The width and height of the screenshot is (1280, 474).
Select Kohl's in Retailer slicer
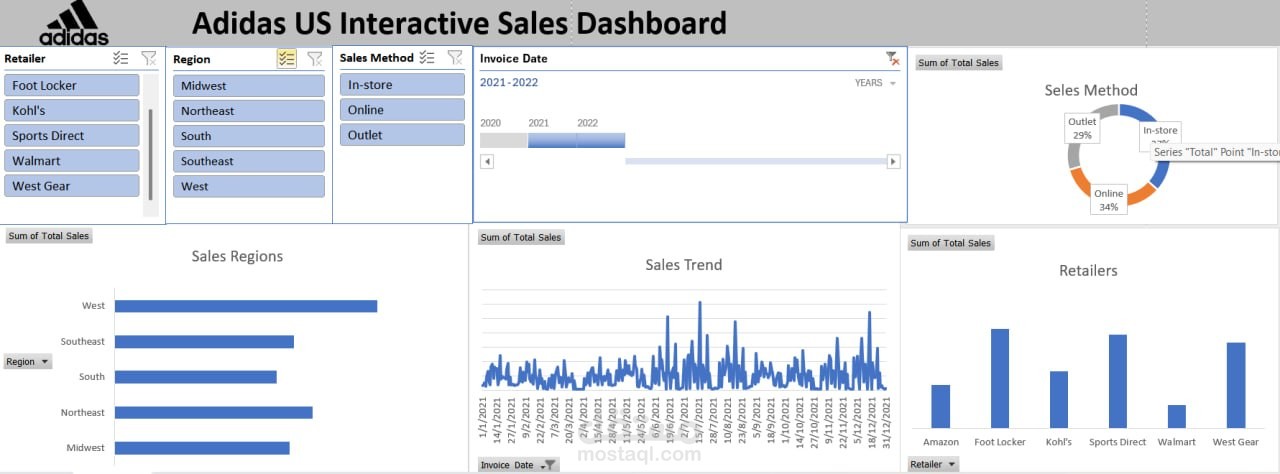click(x=72, y=110)
